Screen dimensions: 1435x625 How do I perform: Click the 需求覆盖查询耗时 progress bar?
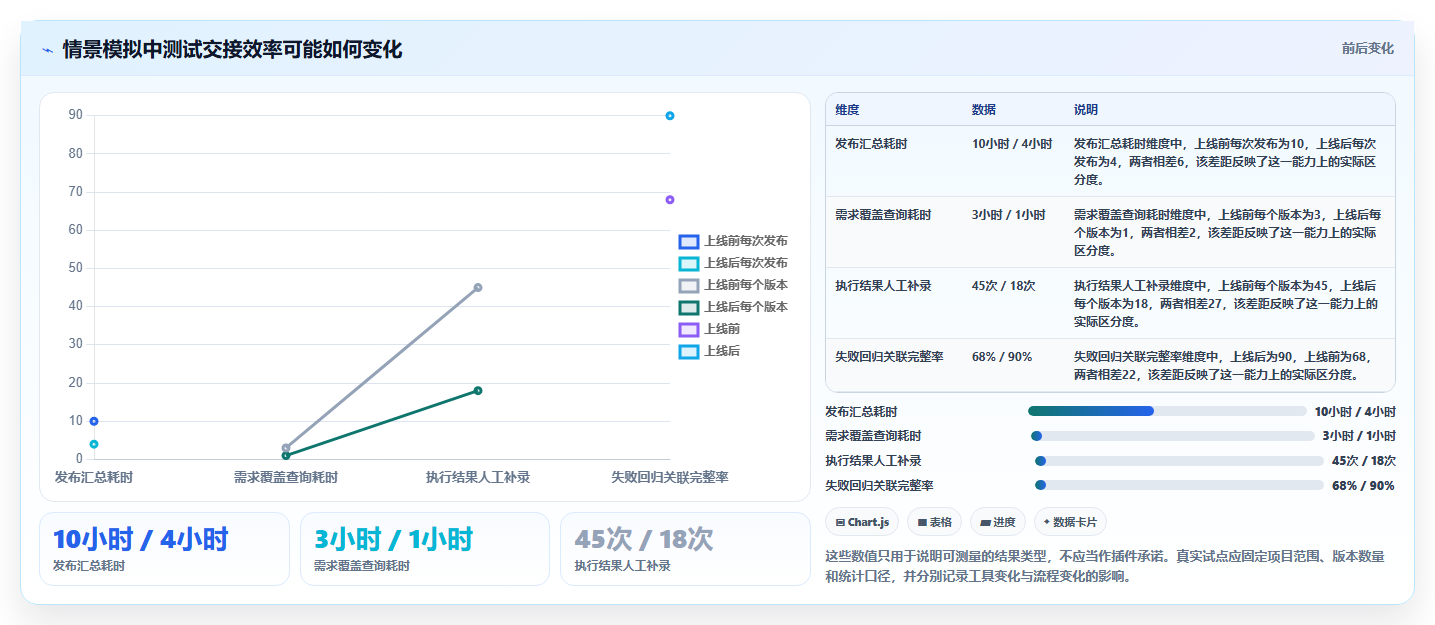(1172, 436)
